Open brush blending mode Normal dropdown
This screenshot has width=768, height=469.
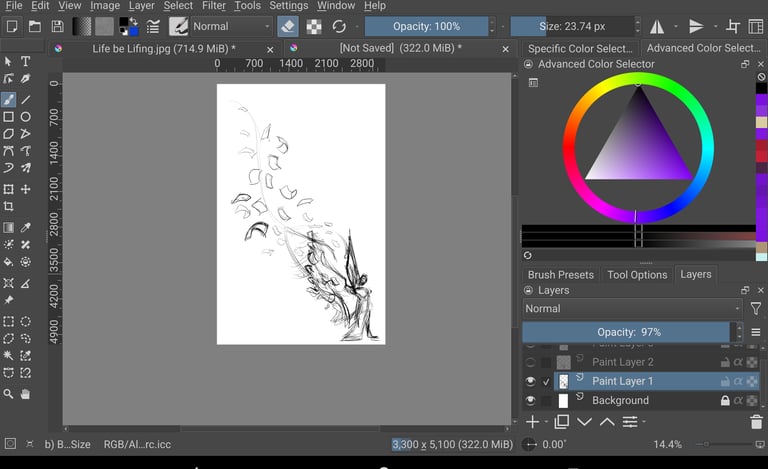pyautogui.click(x=231, y=26)
